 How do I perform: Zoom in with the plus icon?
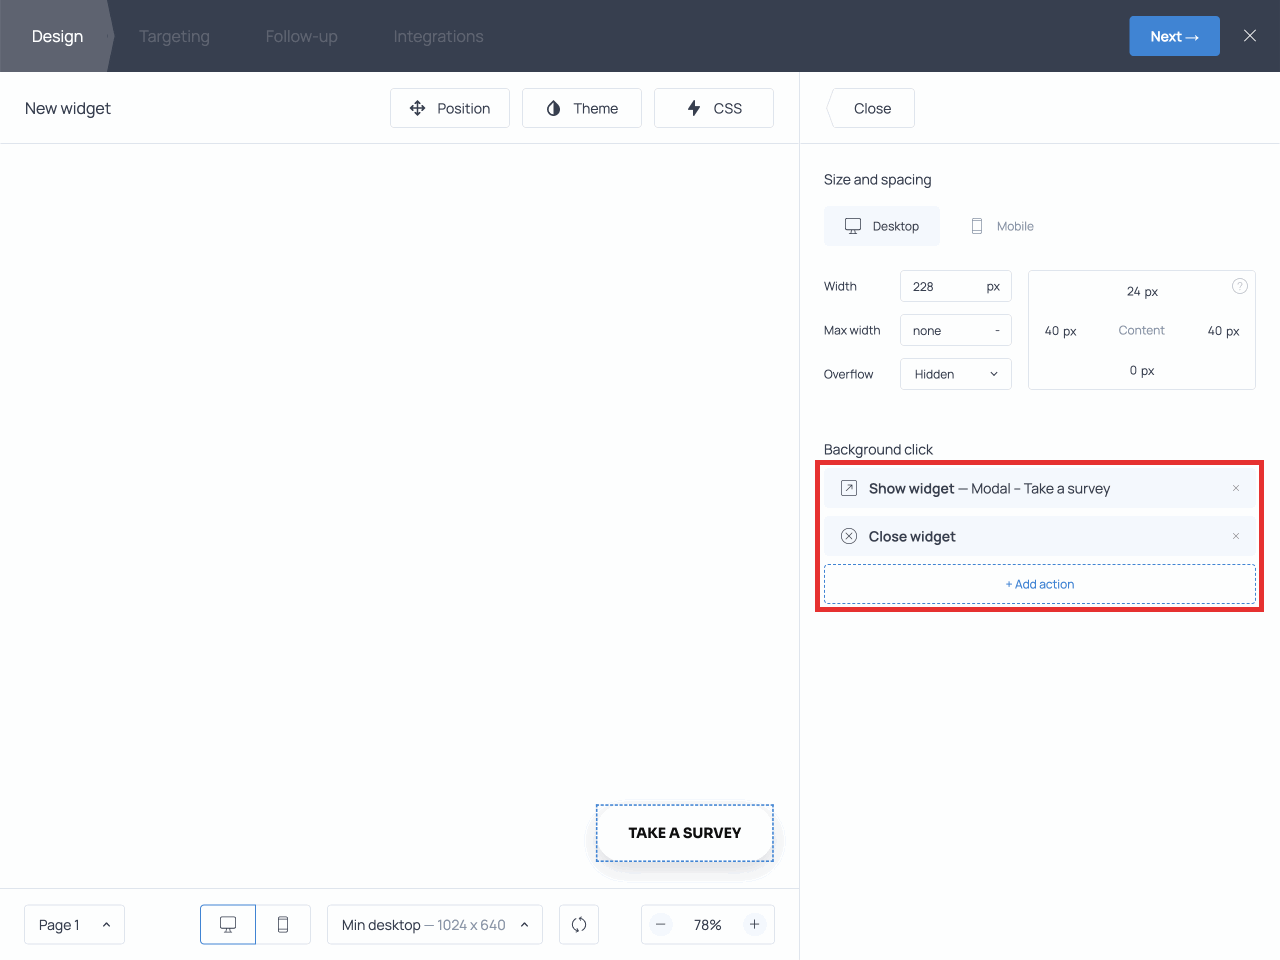(x=755, y=924)
